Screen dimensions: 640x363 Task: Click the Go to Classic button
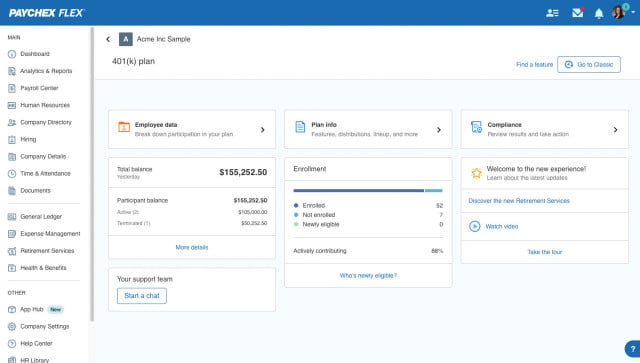pyautogui.click(x=589, y=65)
